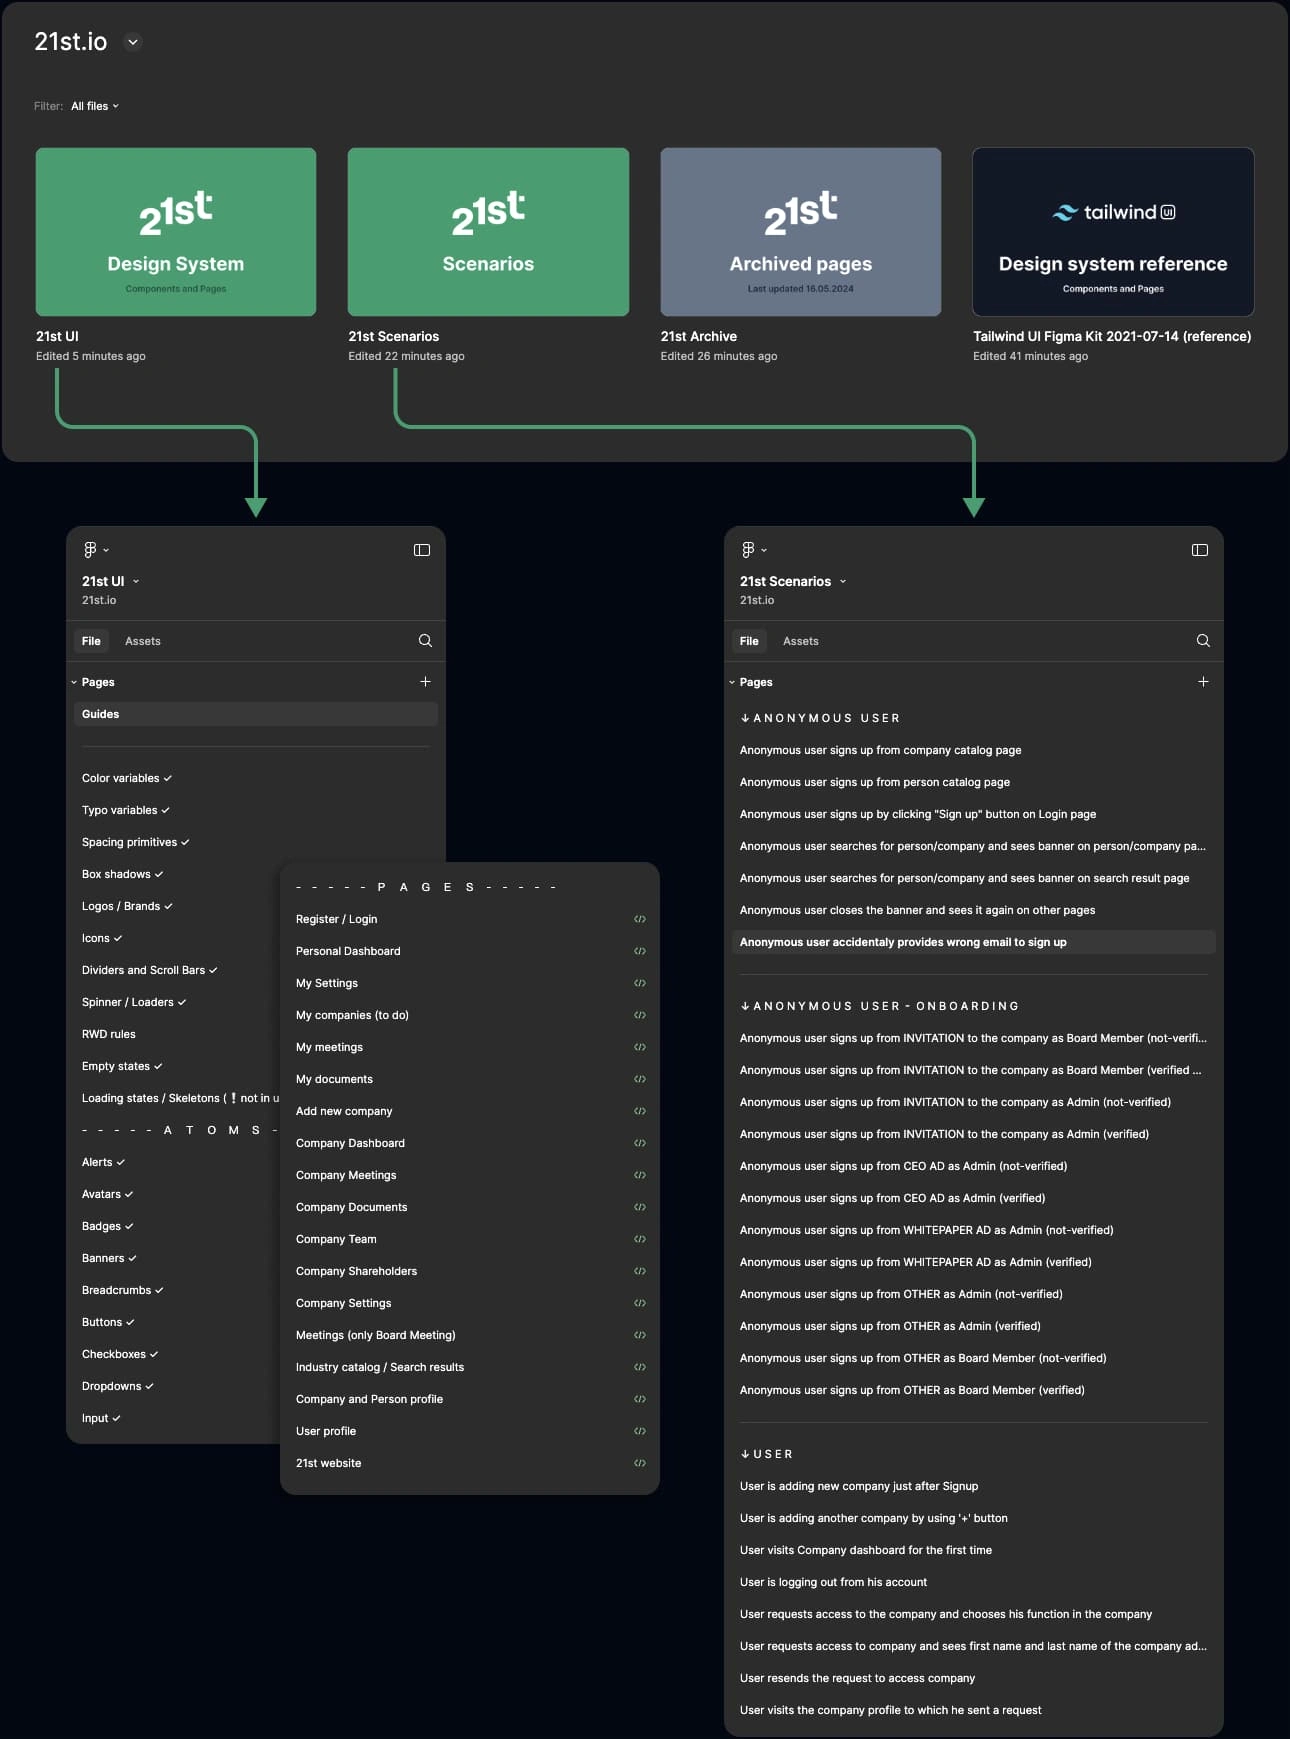The width and height of the screenshot is (1290, 1739).
Task: Select 'Anonymous user accidentaly provides wrong email' page
Action: click(974, 942)
